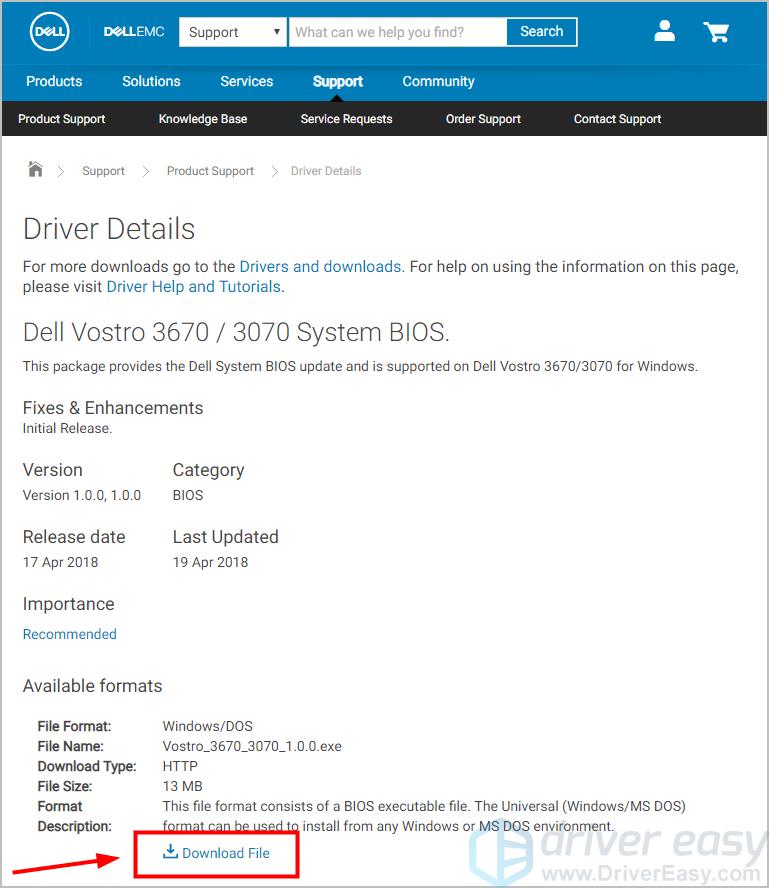Open Order Support in navigation bar

(x=483, y=119)
